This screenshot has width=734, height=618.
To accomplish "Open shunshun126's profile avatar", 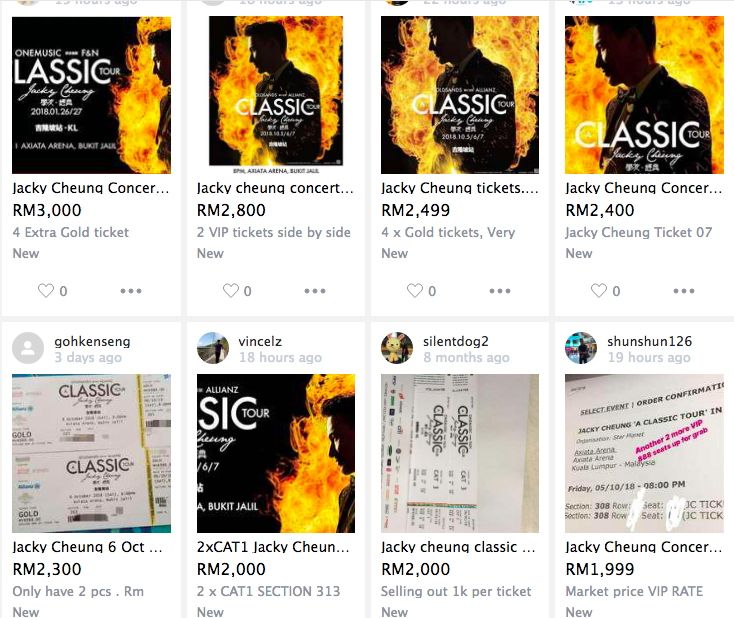I will [x=581, y=348].
